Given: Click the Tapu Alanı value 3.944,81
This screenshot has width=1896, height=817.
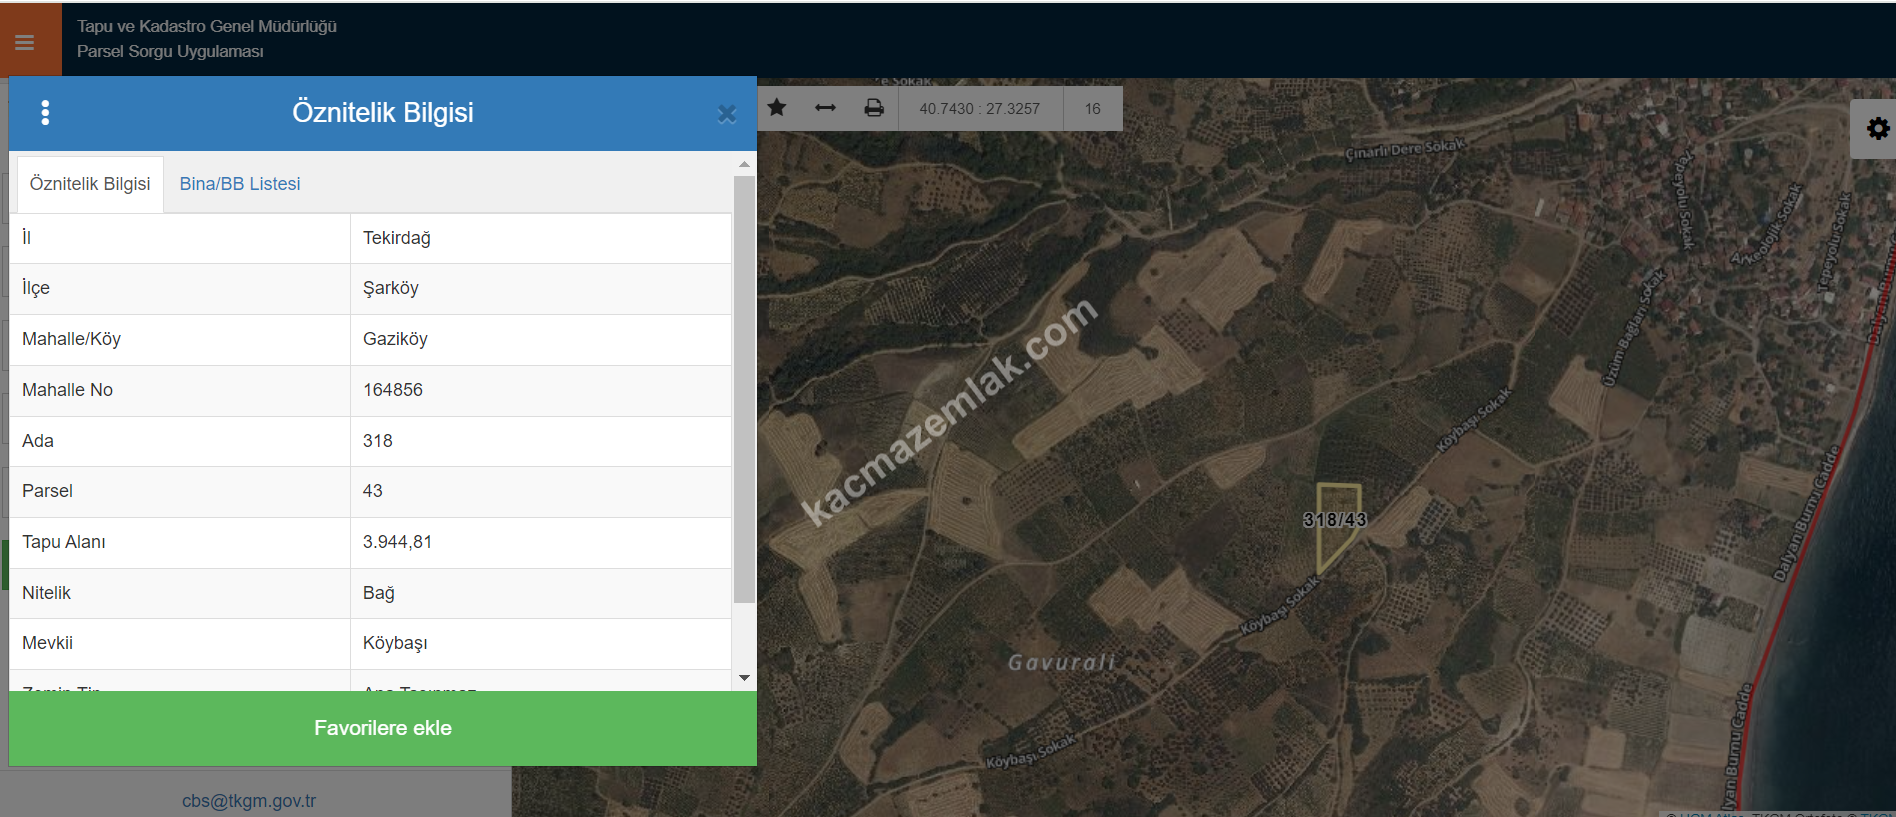Looking at the screenshot, I should 398,542.
